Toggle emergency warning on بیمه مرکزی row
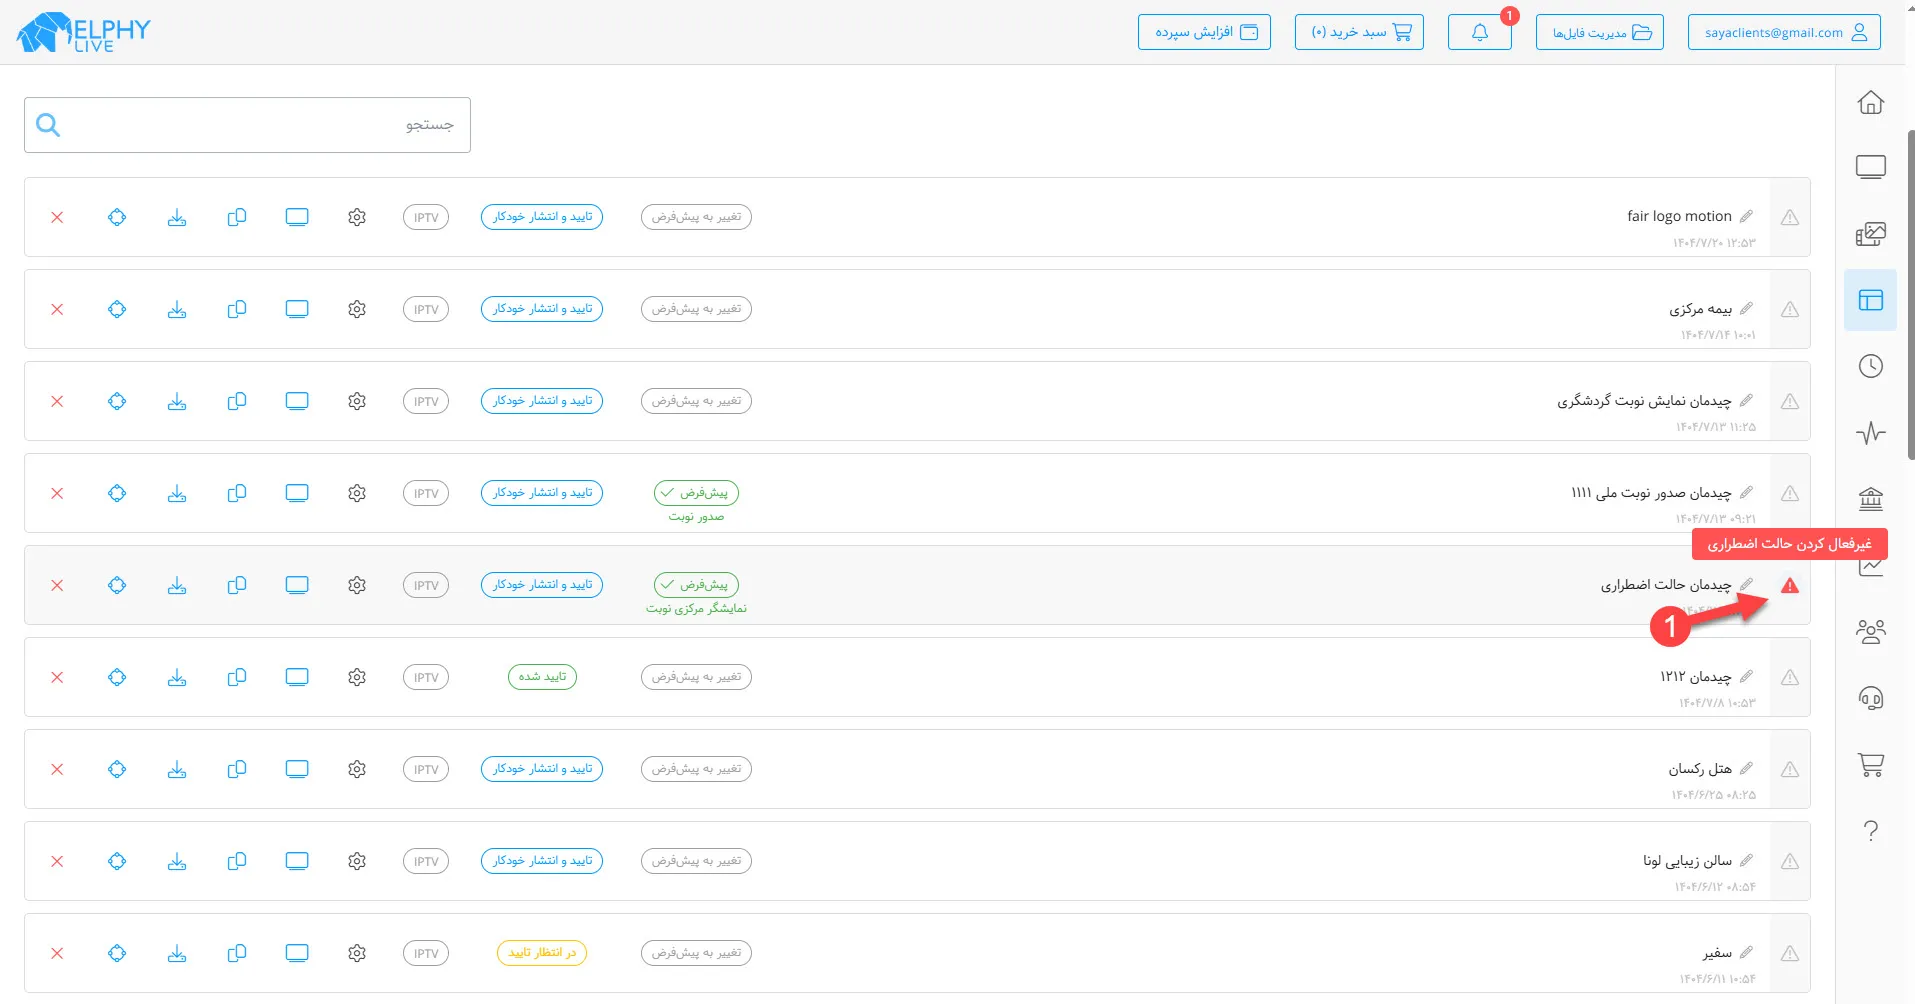 (1789, 310)
